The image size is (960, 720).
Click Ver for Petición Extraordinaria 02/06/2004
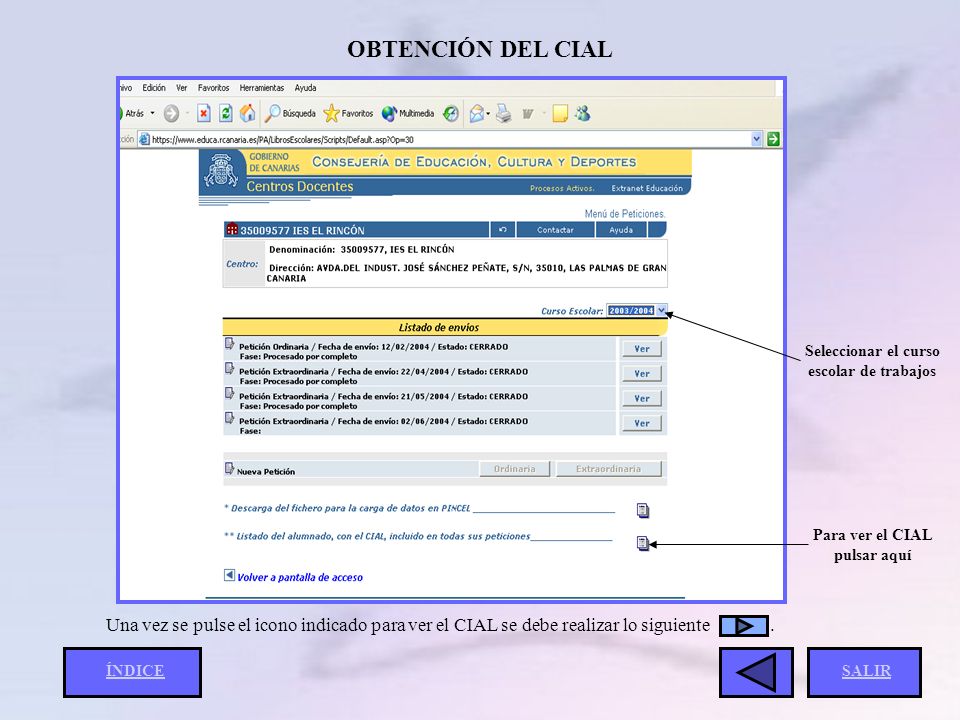[642, 423]
